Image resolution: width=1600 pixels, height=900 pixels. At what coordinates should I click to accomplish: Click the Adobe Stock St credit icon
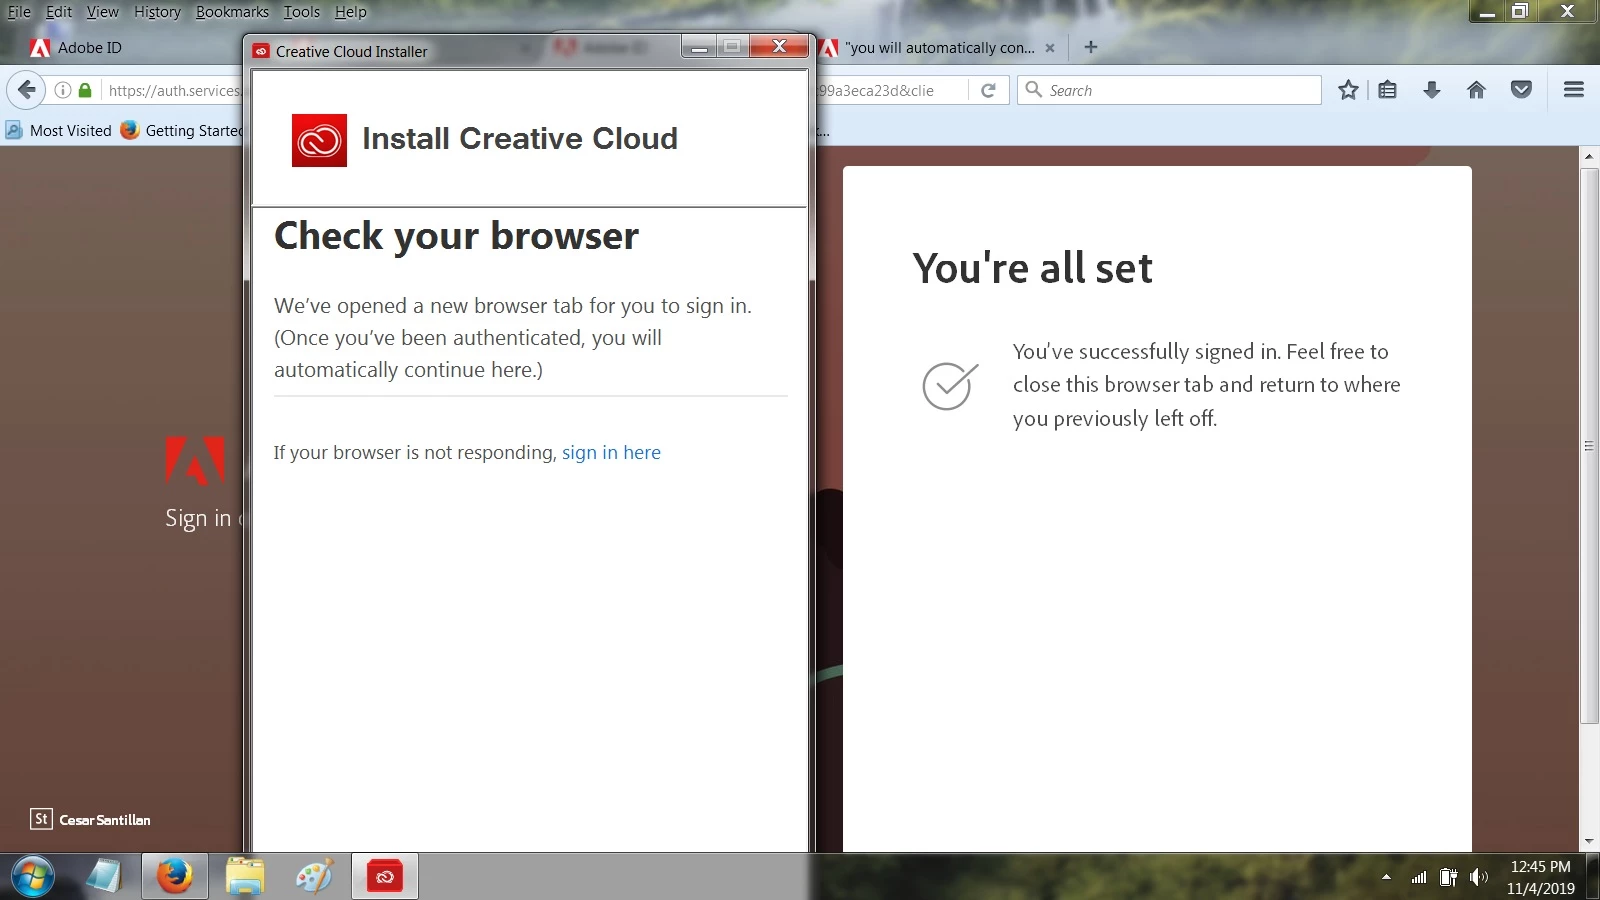(x=41, y=819)
